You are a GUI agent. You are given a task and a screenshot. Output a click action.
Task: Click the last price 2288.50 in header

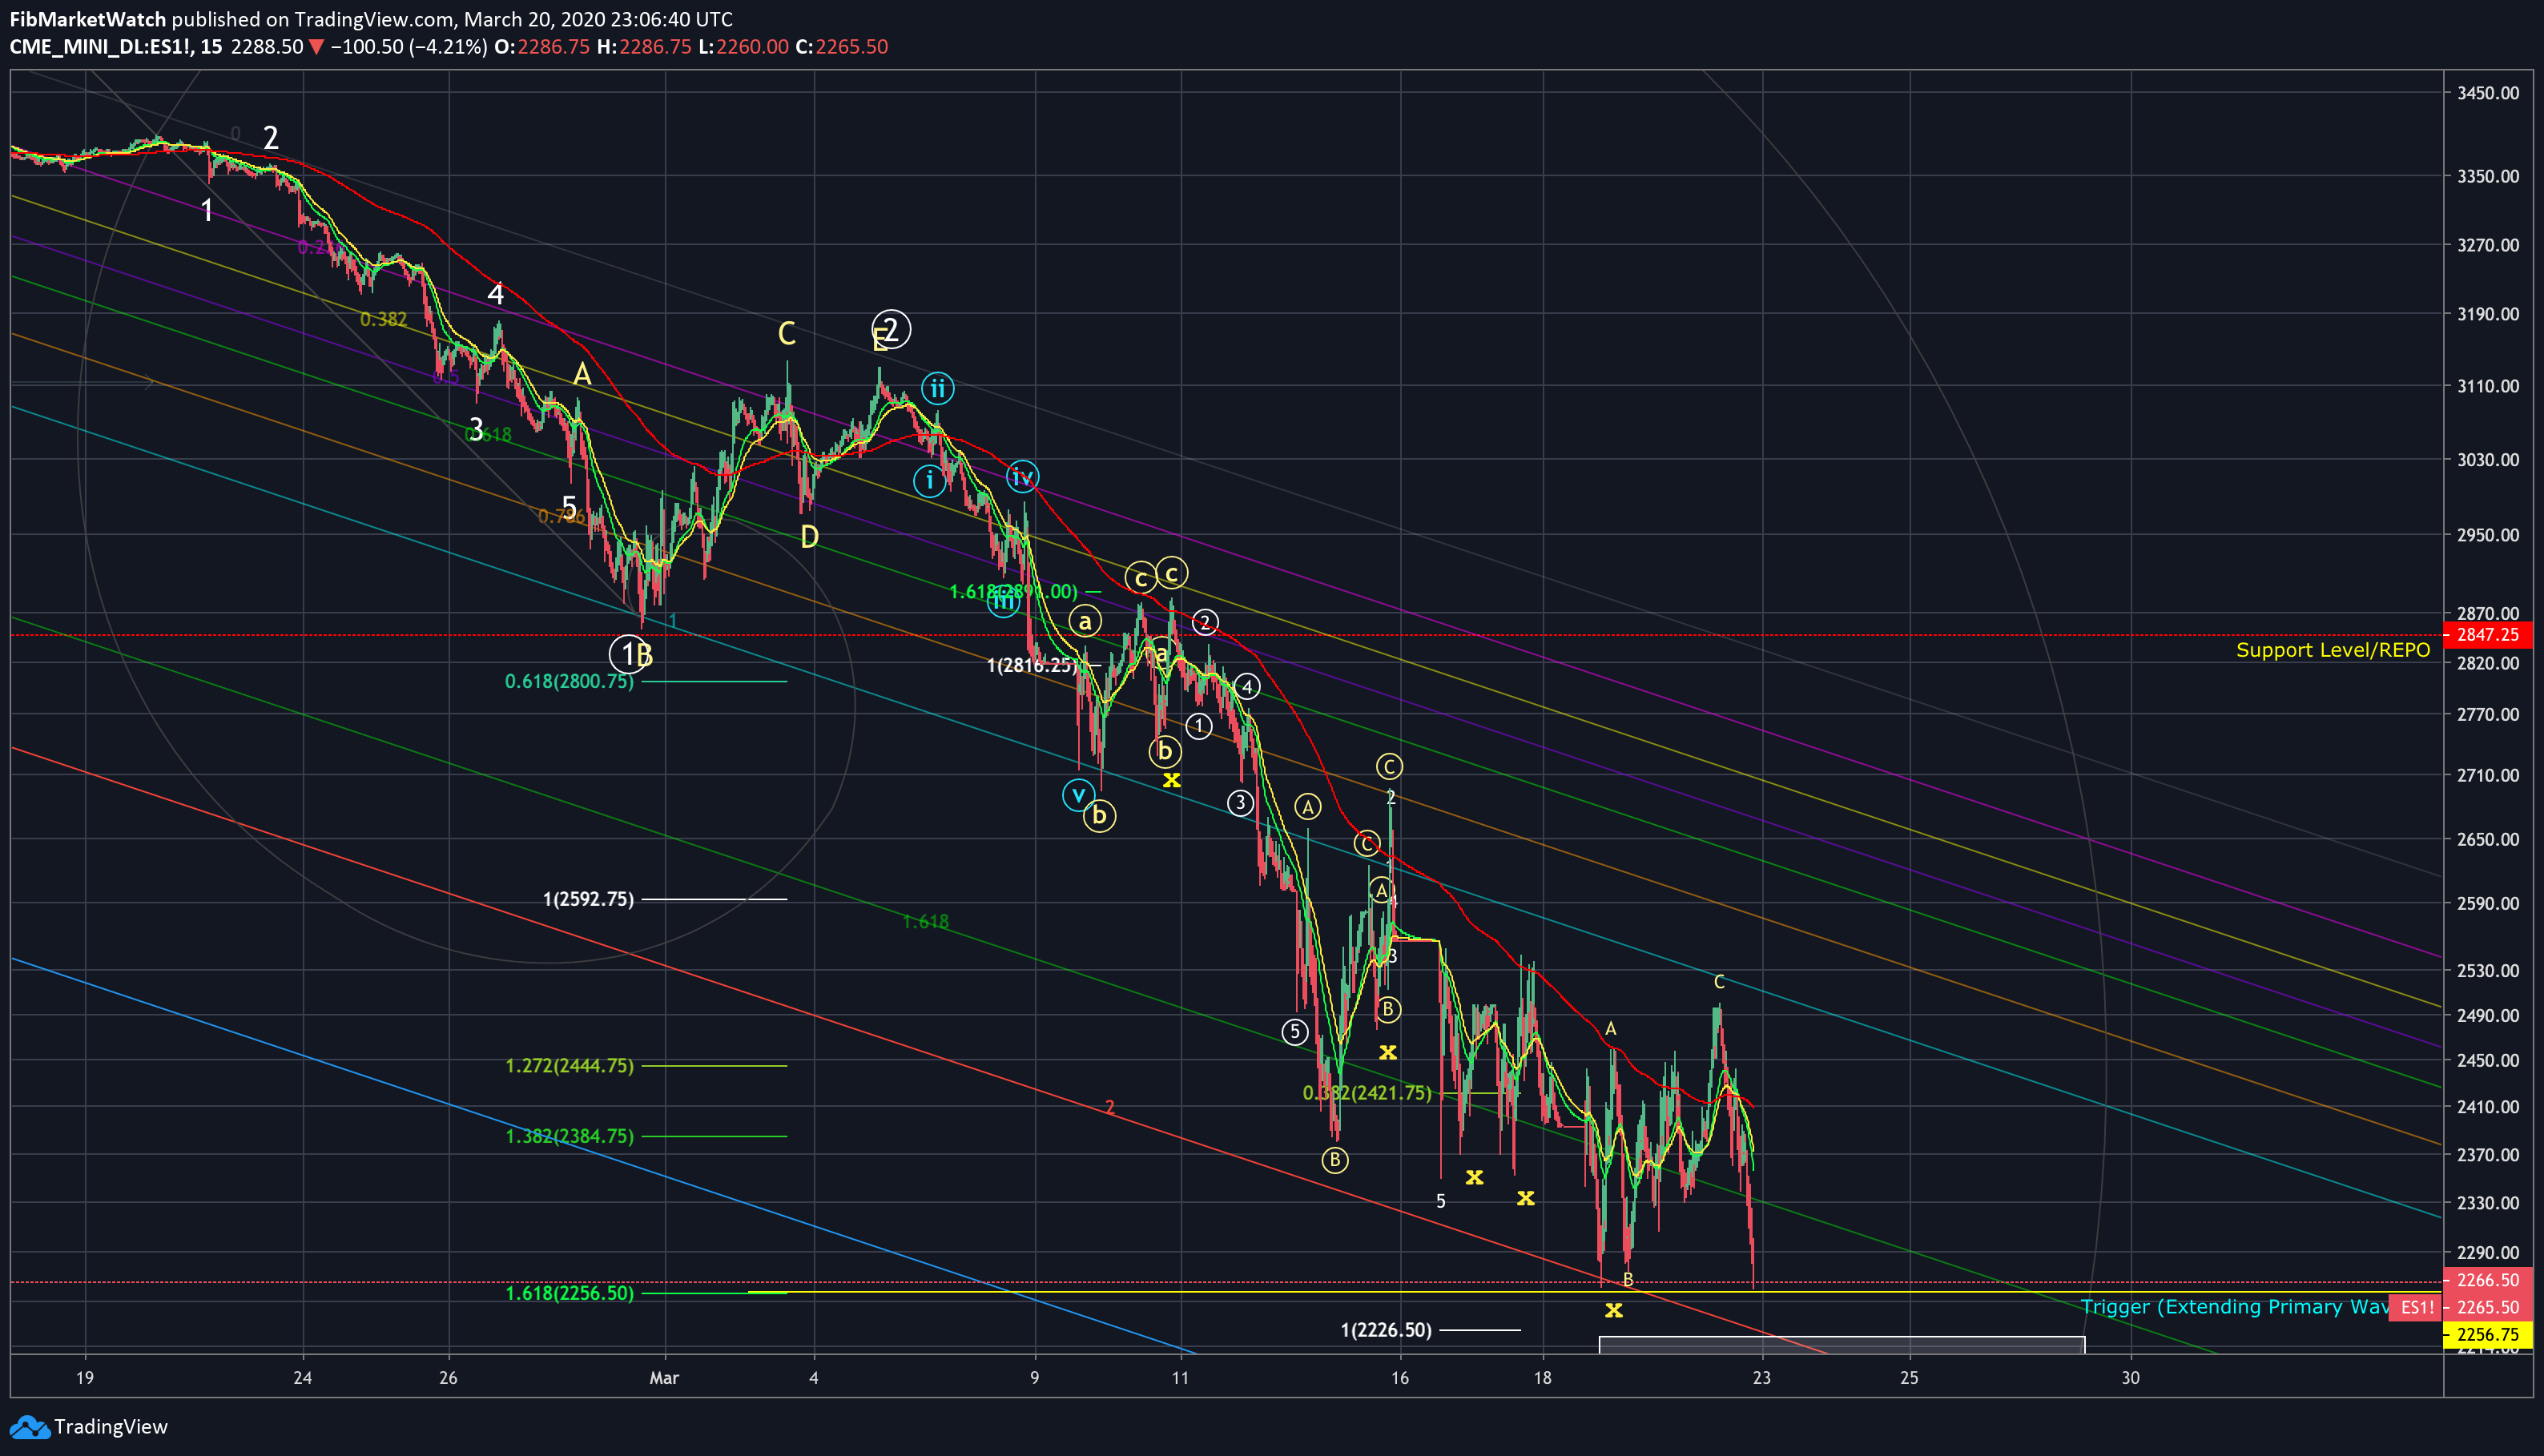pyautogui.click(x=267, y=47)
